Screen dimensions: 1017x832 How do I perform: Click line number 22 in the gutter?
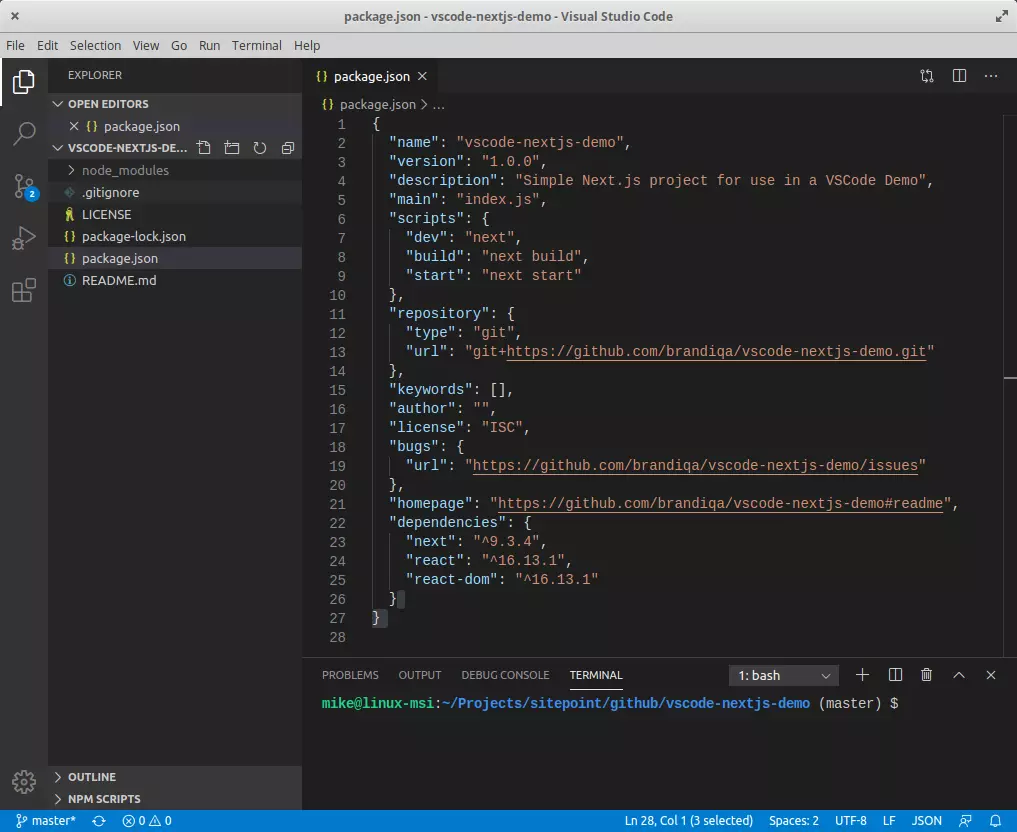337,523
